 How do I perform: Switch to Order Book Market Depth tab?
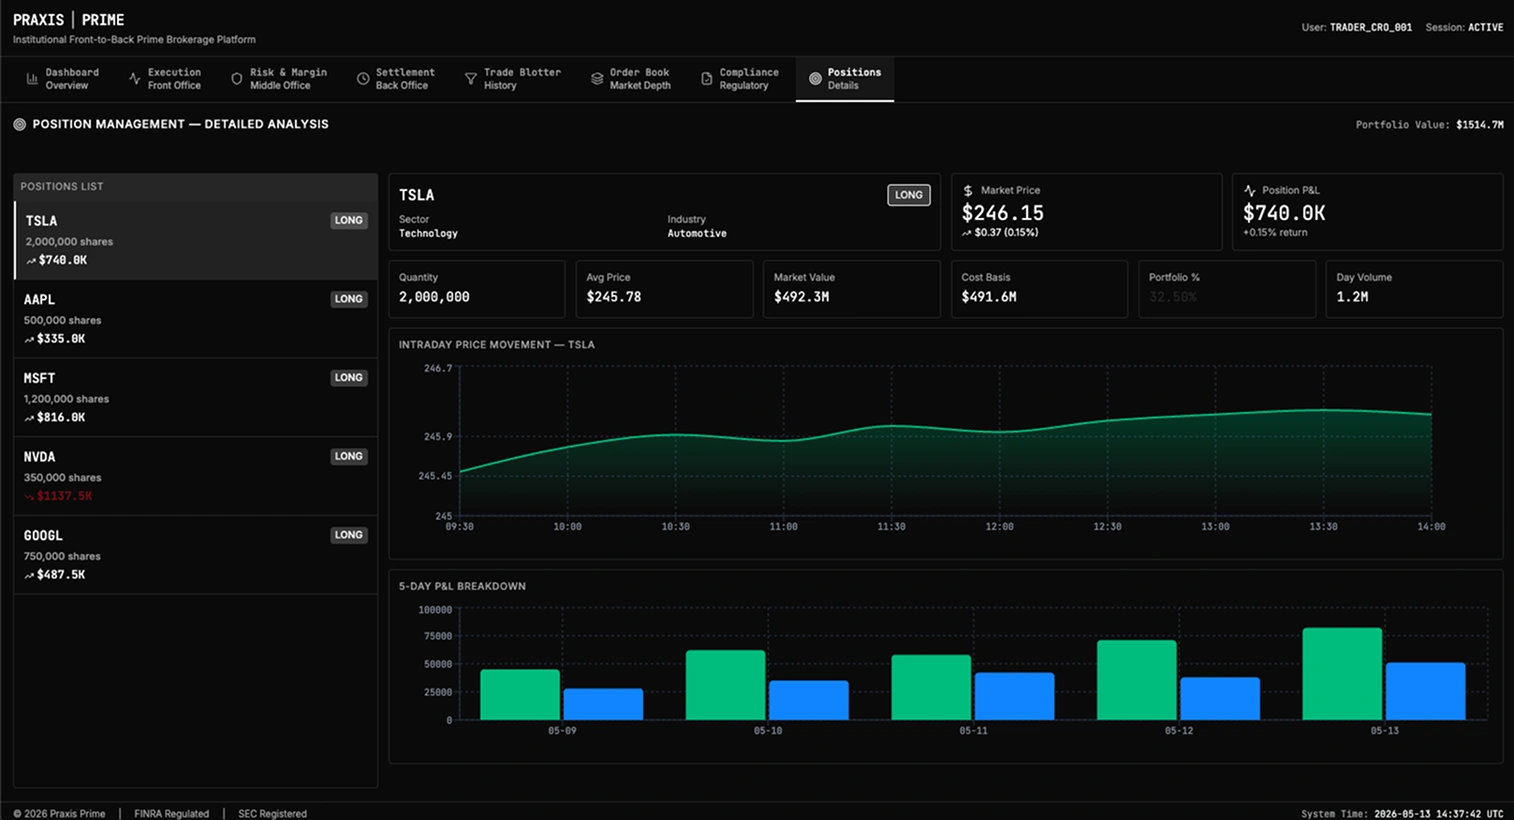click(x=631, y=79)
